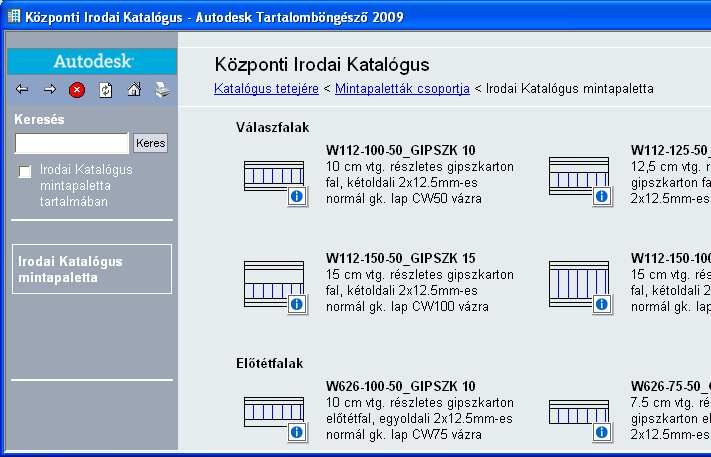Click the Központi Irodai Katalógus page heading

pos(322,64)
